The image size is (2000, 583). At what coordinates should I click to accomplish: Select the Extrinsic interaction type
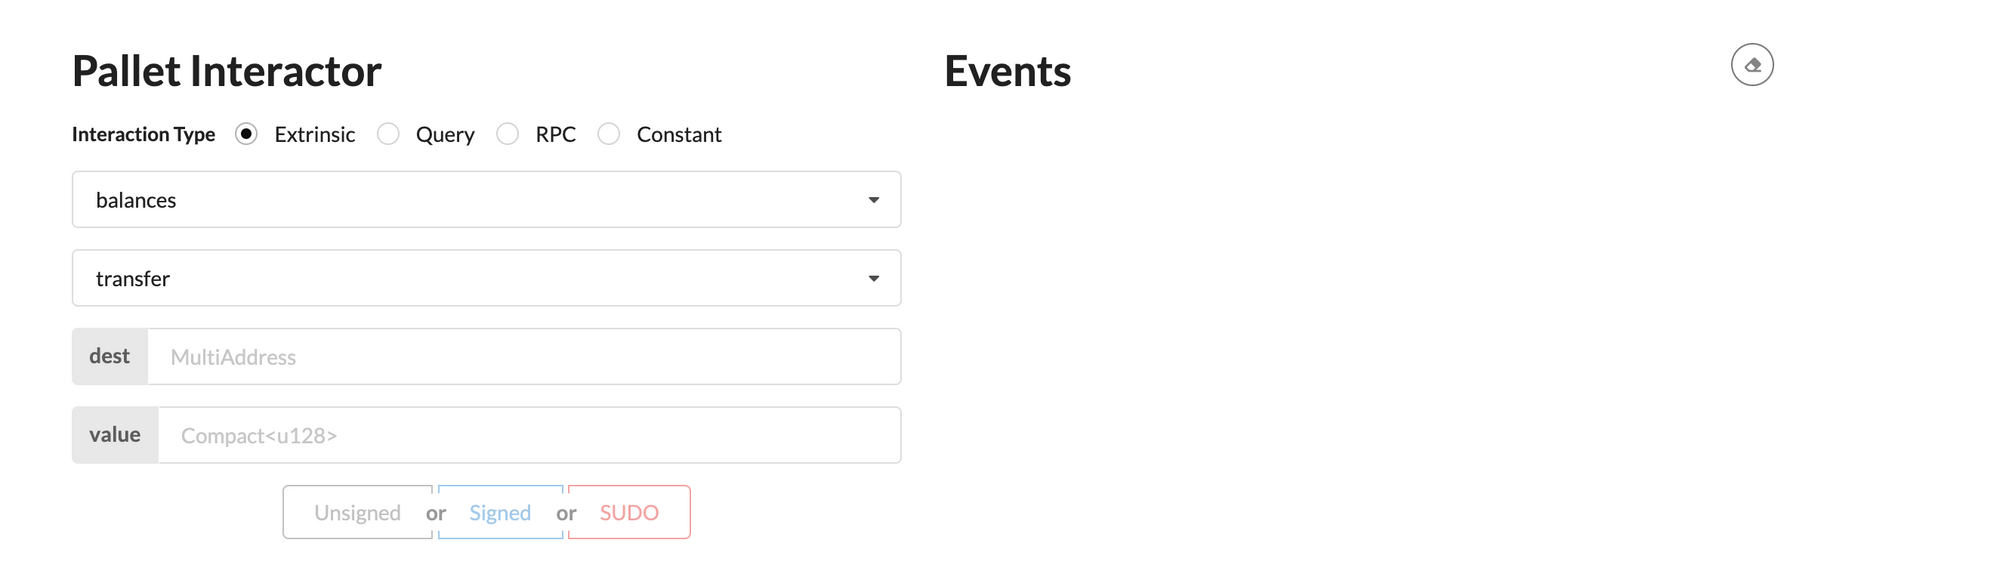click(247, 134)
